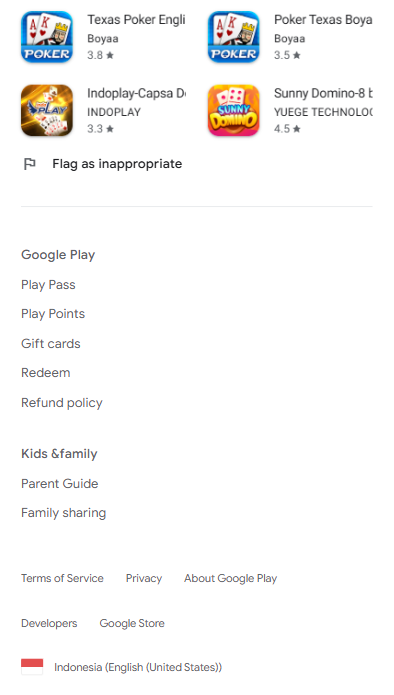Go to Gift cards
This screenshot has width=394, height=695.
click(51, 344)
